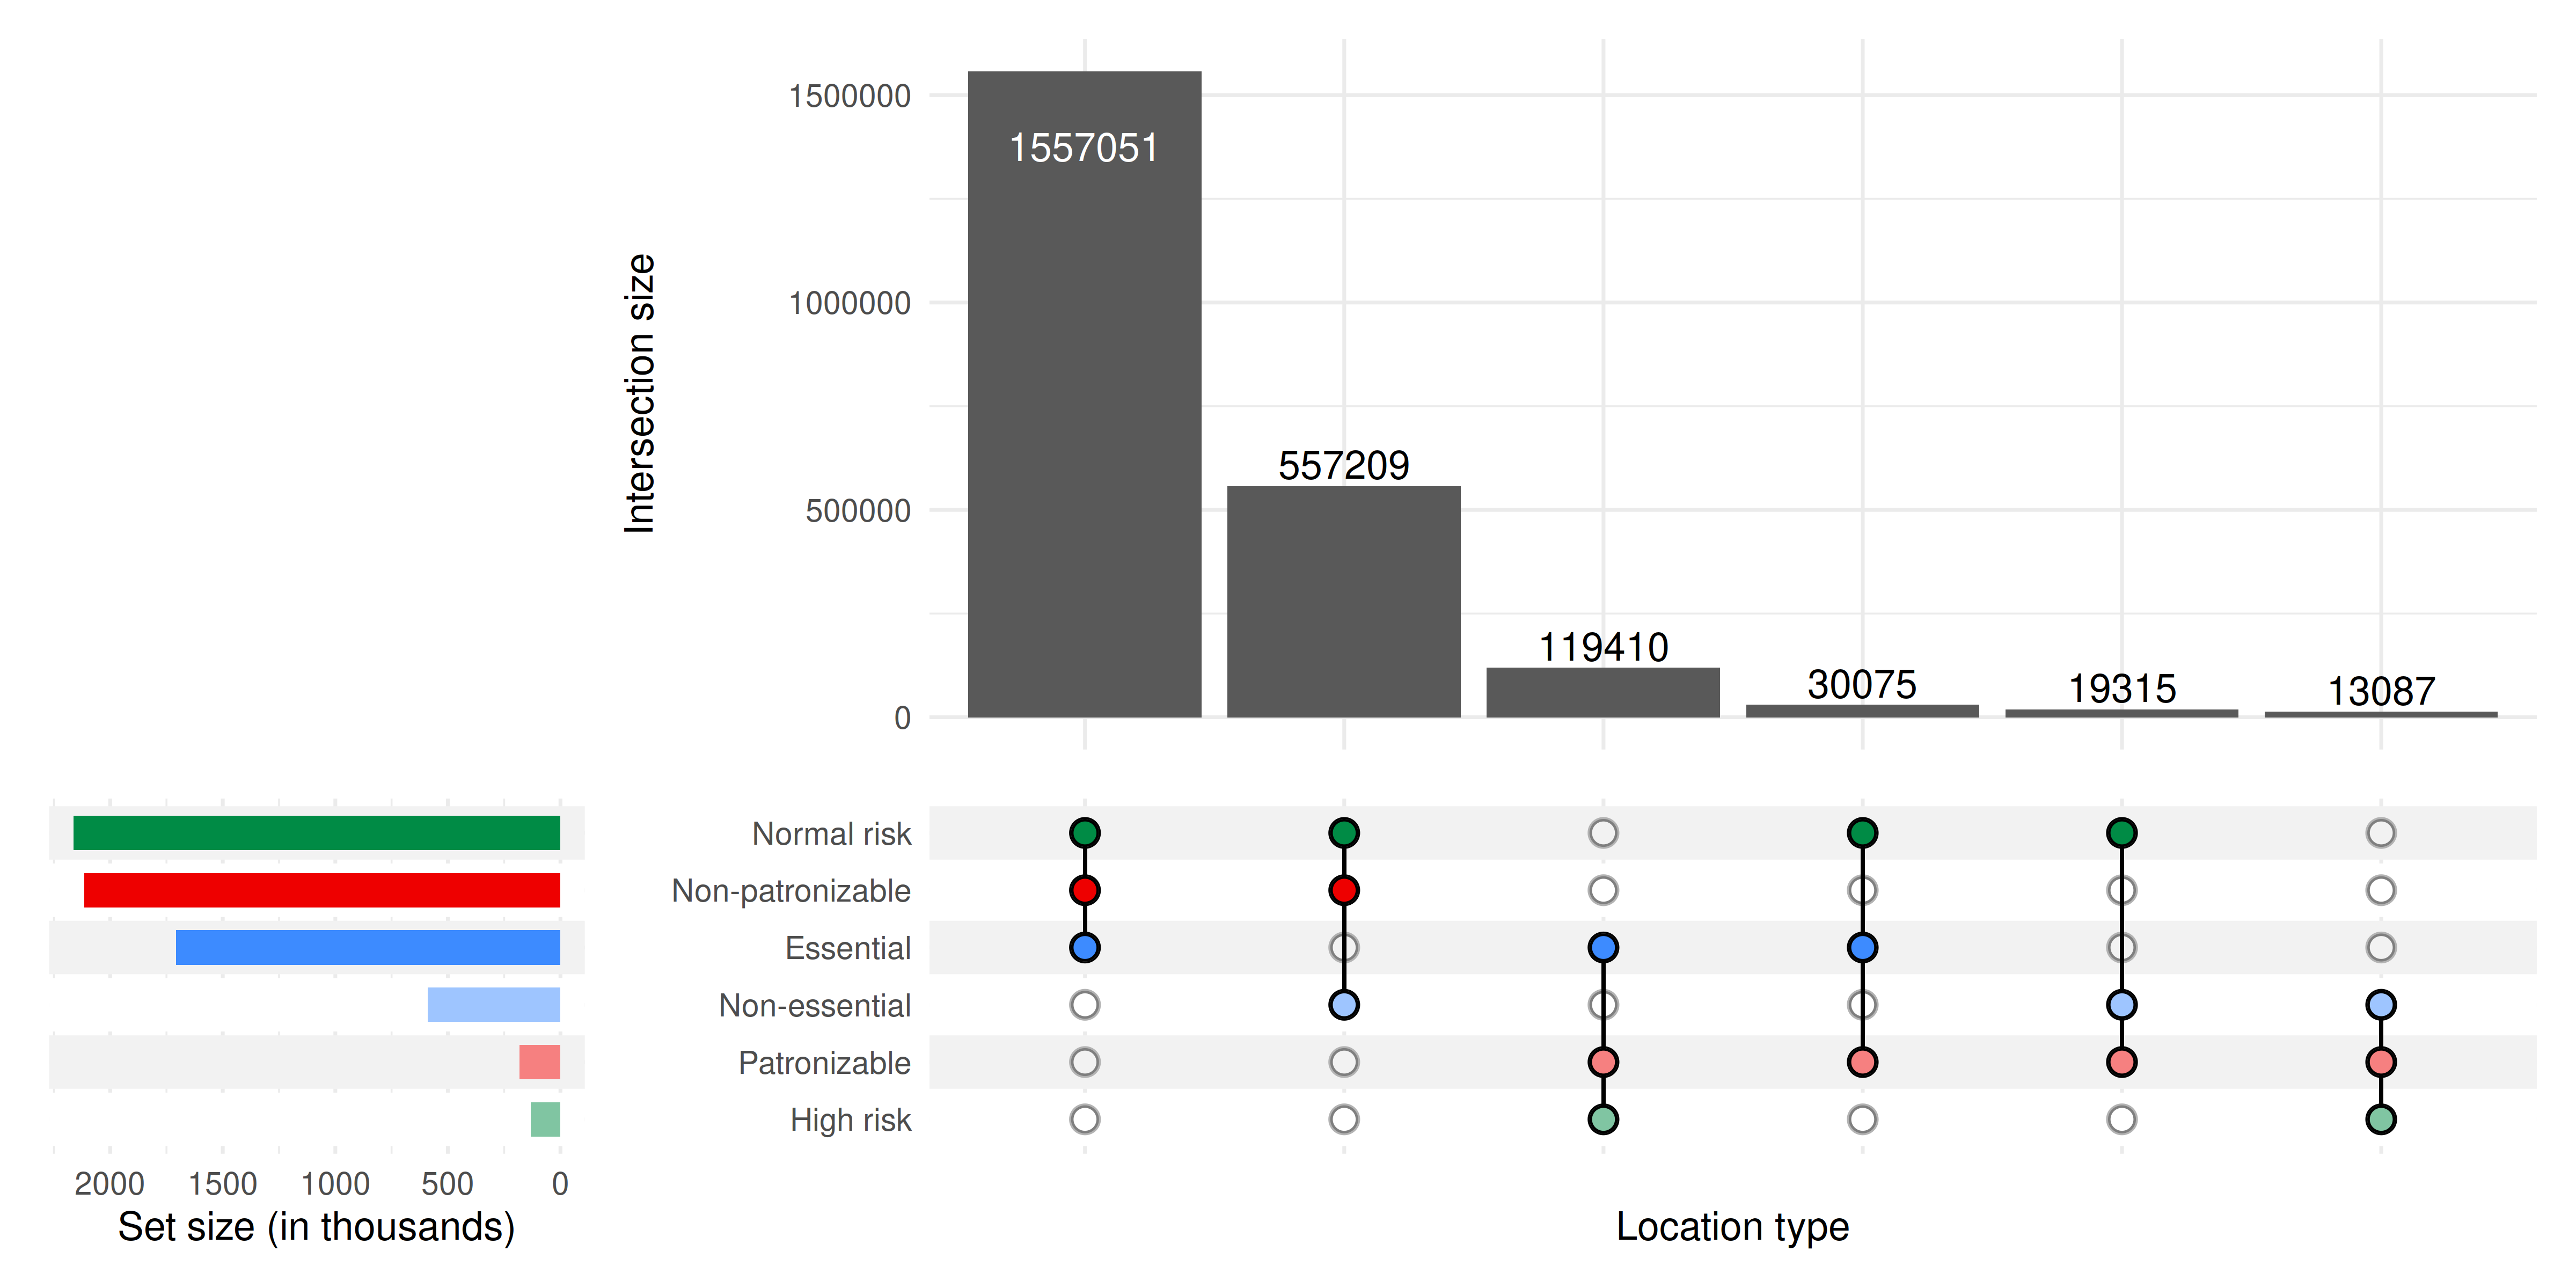
Task: Click the thin bar under the 19315 label
Action: click(x=2121, y=713)
